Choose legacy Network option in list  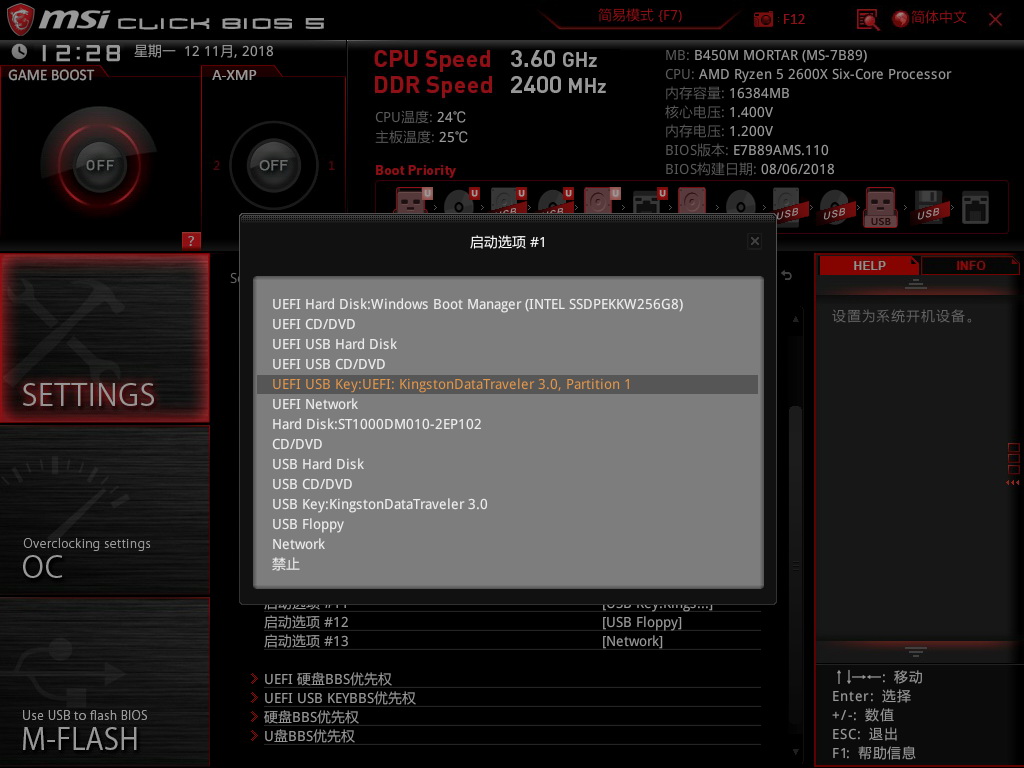tap(507, 544)
